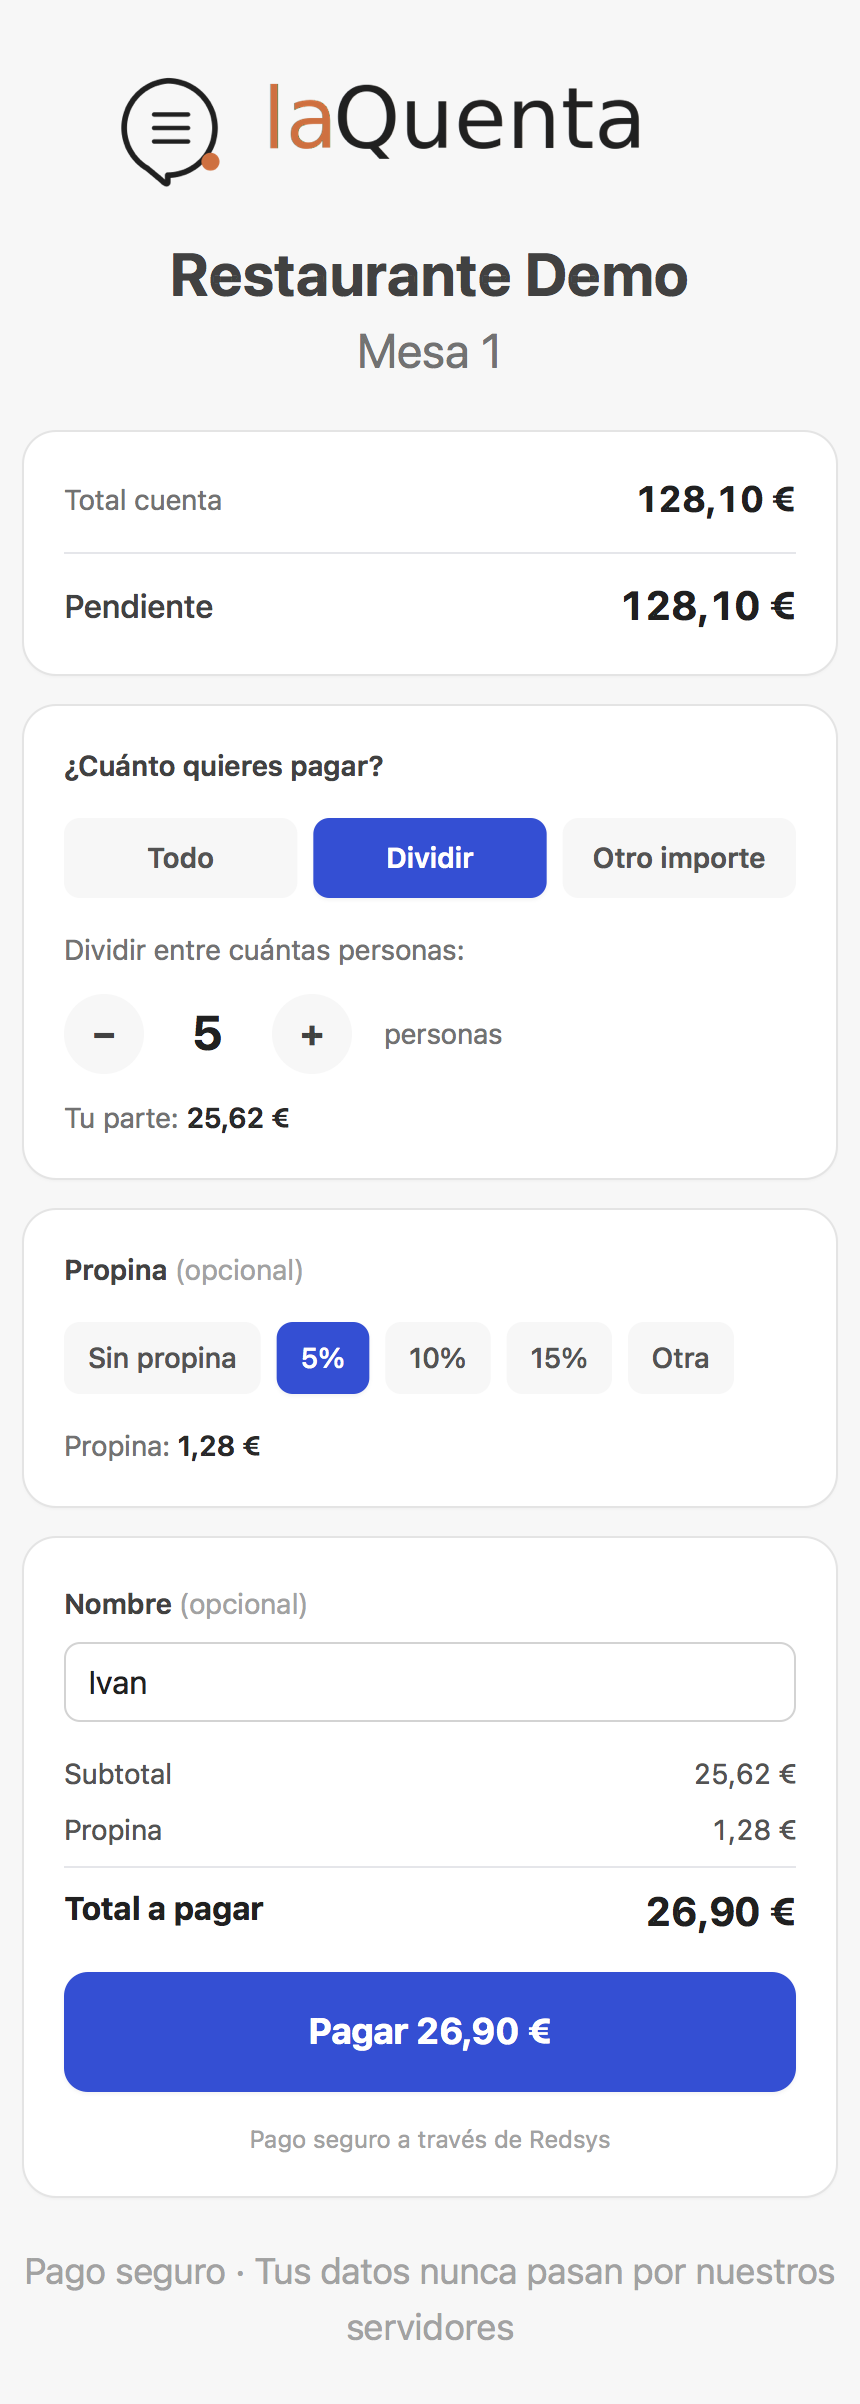Increase the number of people with plus

pos(312,1034)
